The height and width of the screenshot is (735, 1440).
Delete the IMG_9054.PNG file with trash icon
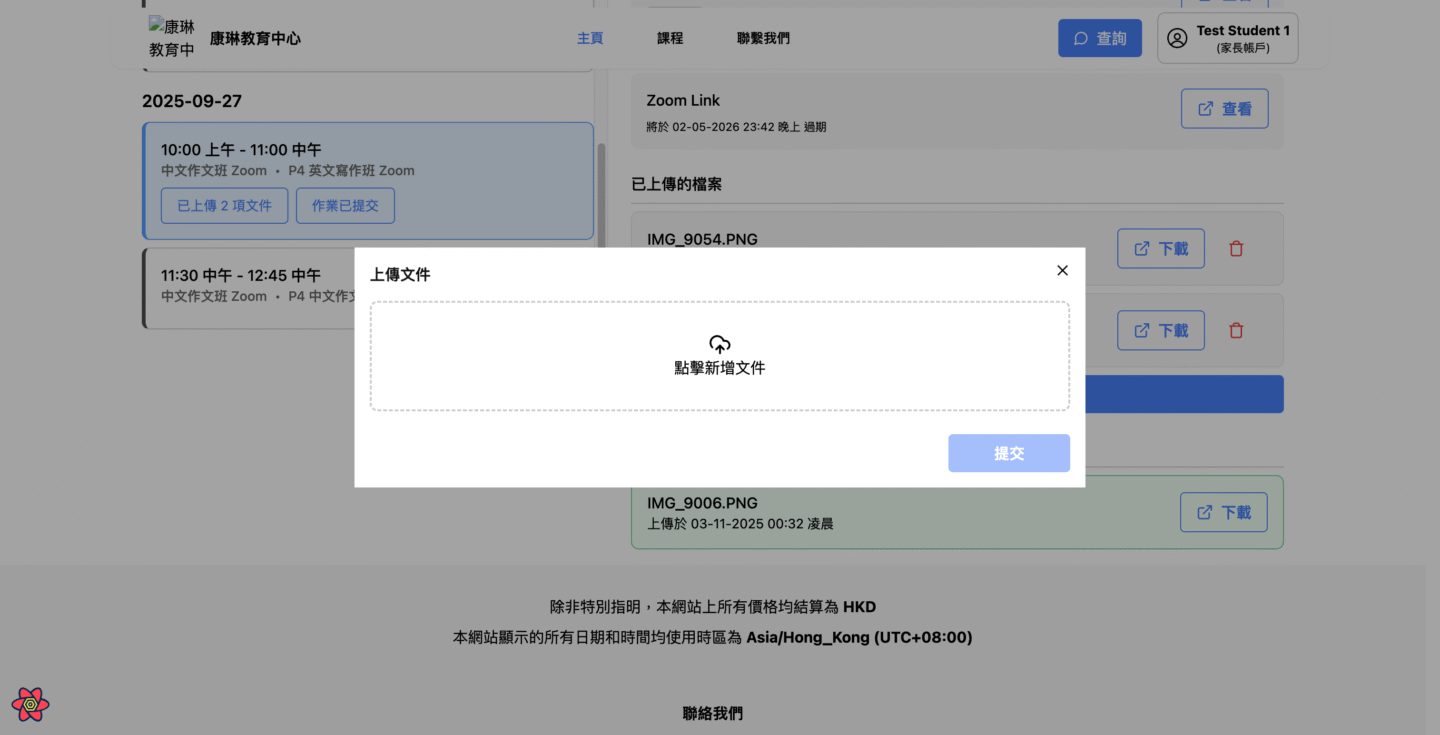click(x=1236, y=249)
